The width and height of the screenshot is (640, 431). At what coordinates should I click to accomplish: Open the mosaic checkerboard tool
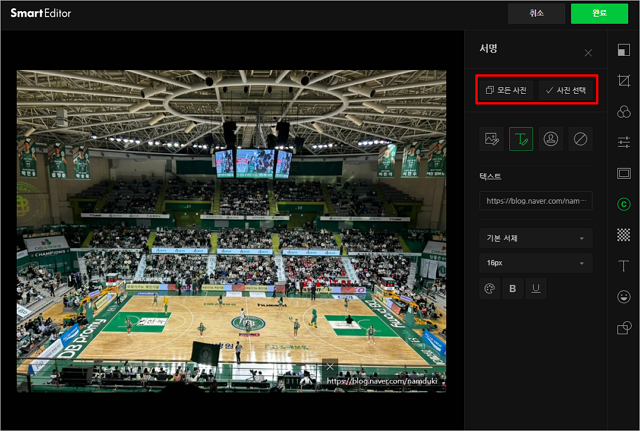point(624,235)
